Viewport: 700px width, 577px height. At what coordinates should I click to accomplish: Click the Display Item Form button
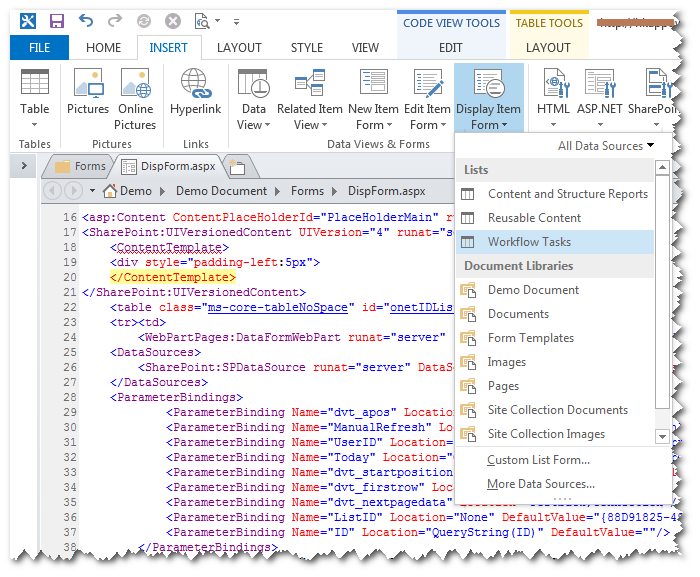click(x=488, y=98)
